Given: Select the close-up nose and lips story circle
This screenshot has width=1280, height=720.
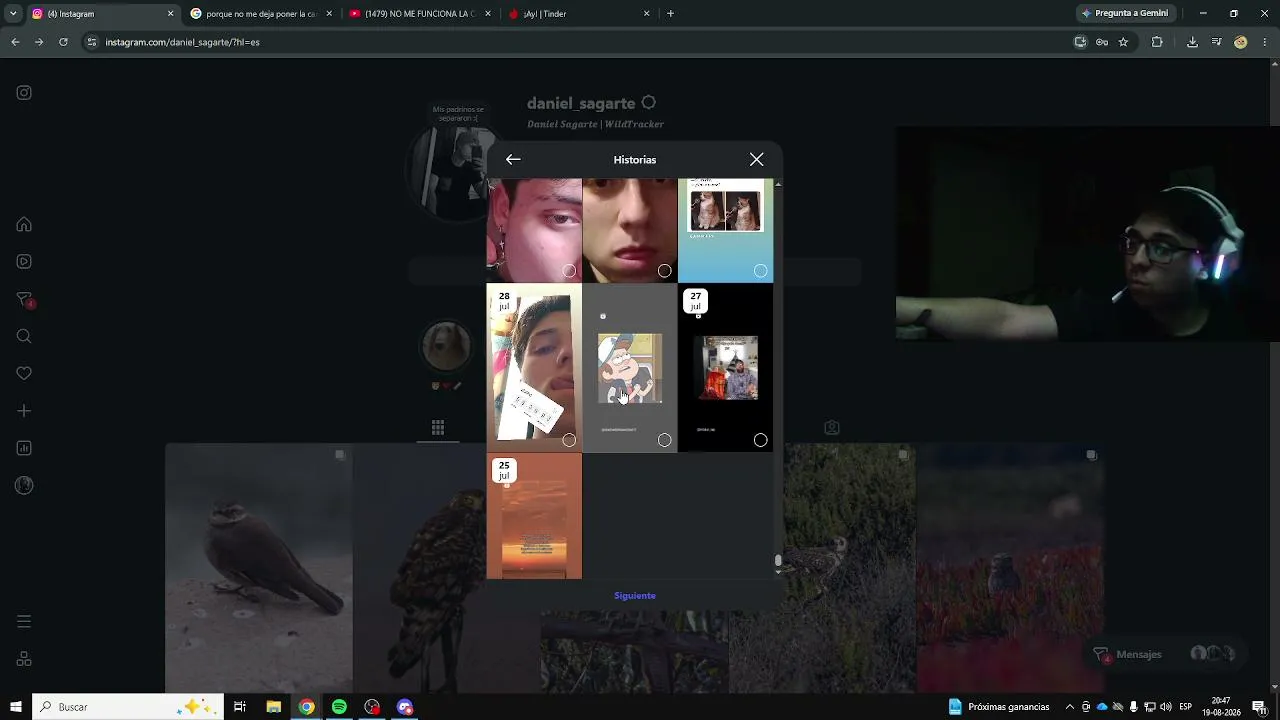Looking at the screenshot, I should 664,271.
